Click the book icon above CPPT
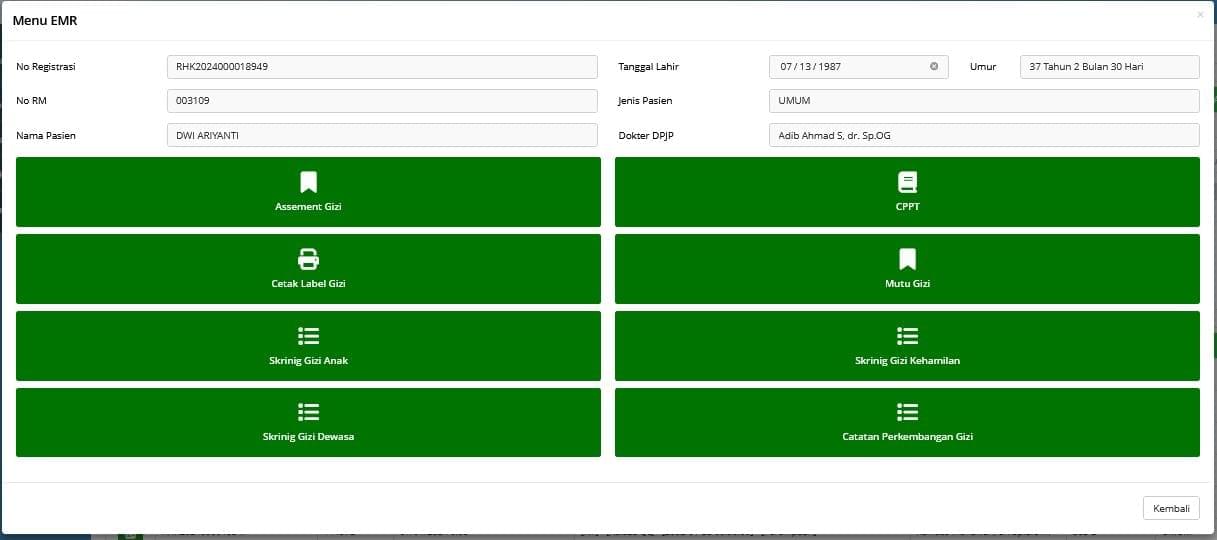The height and width of the screenshot is (540, 1217). click(x=907, y=182)
